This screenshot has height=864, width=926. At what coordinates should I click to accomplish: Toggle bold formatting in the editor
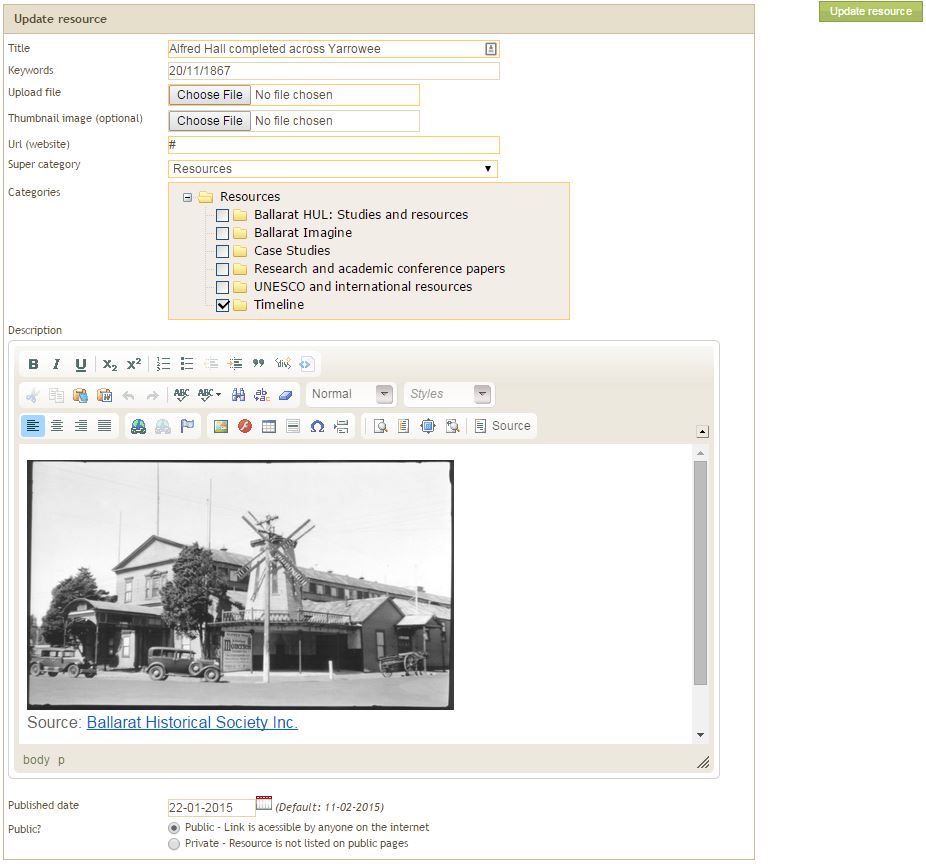33,365
